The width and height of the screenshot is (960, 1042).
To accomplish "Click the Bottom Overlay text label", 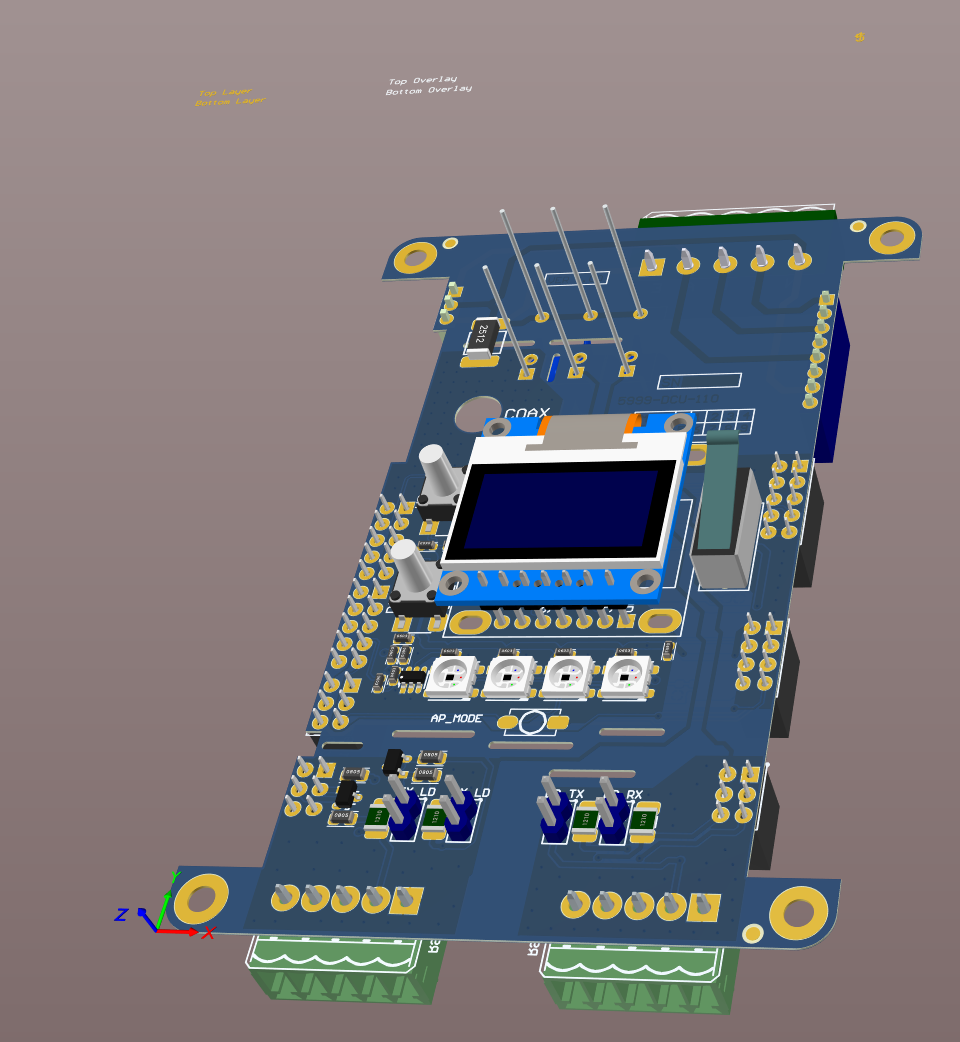I will (x=428, y=90).
